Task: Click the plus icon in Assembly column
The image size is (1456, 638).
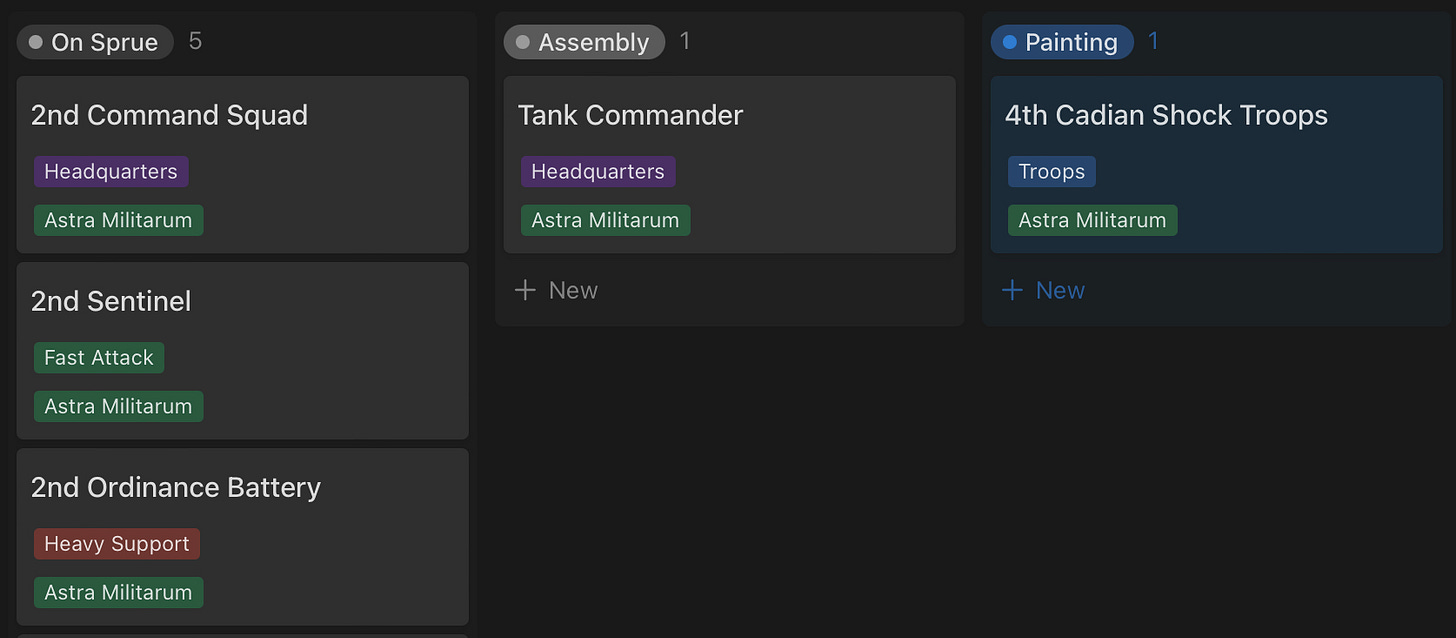Action: pos(525,290)
